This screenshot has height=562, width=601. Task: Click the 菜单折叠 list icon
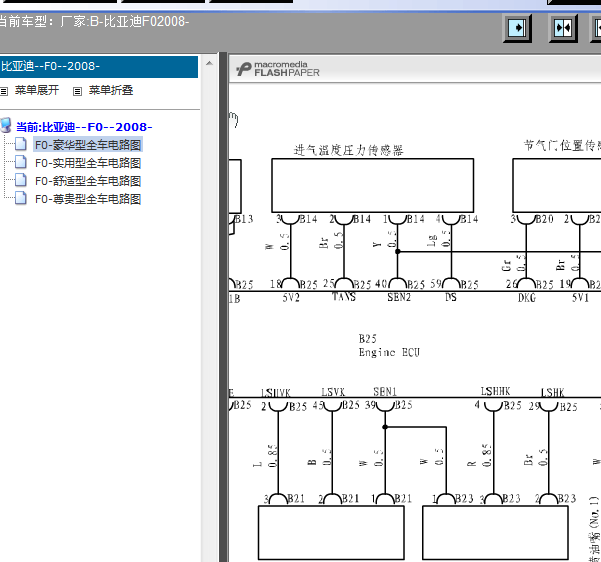tap(77, 91)
